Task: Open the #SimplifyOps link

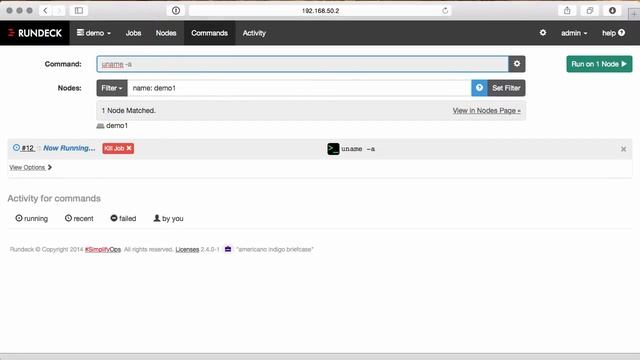Action: click(x=103, y=249)
